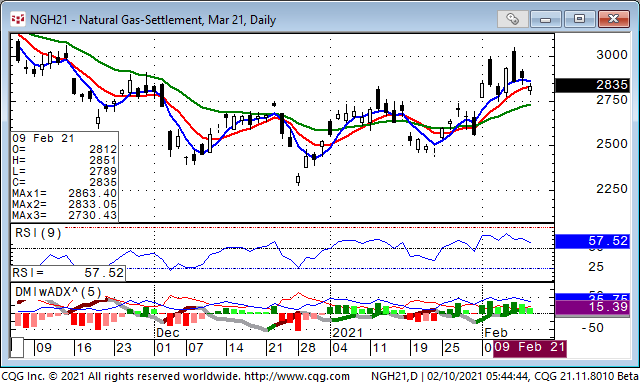Click the 2750 price scale label
This screenshot has height=384, width=640.
611,100
